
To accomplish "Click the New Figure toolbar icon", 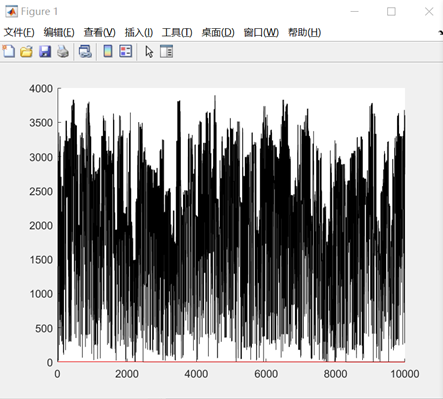I will pyautogui.click(x=9, y=51).
